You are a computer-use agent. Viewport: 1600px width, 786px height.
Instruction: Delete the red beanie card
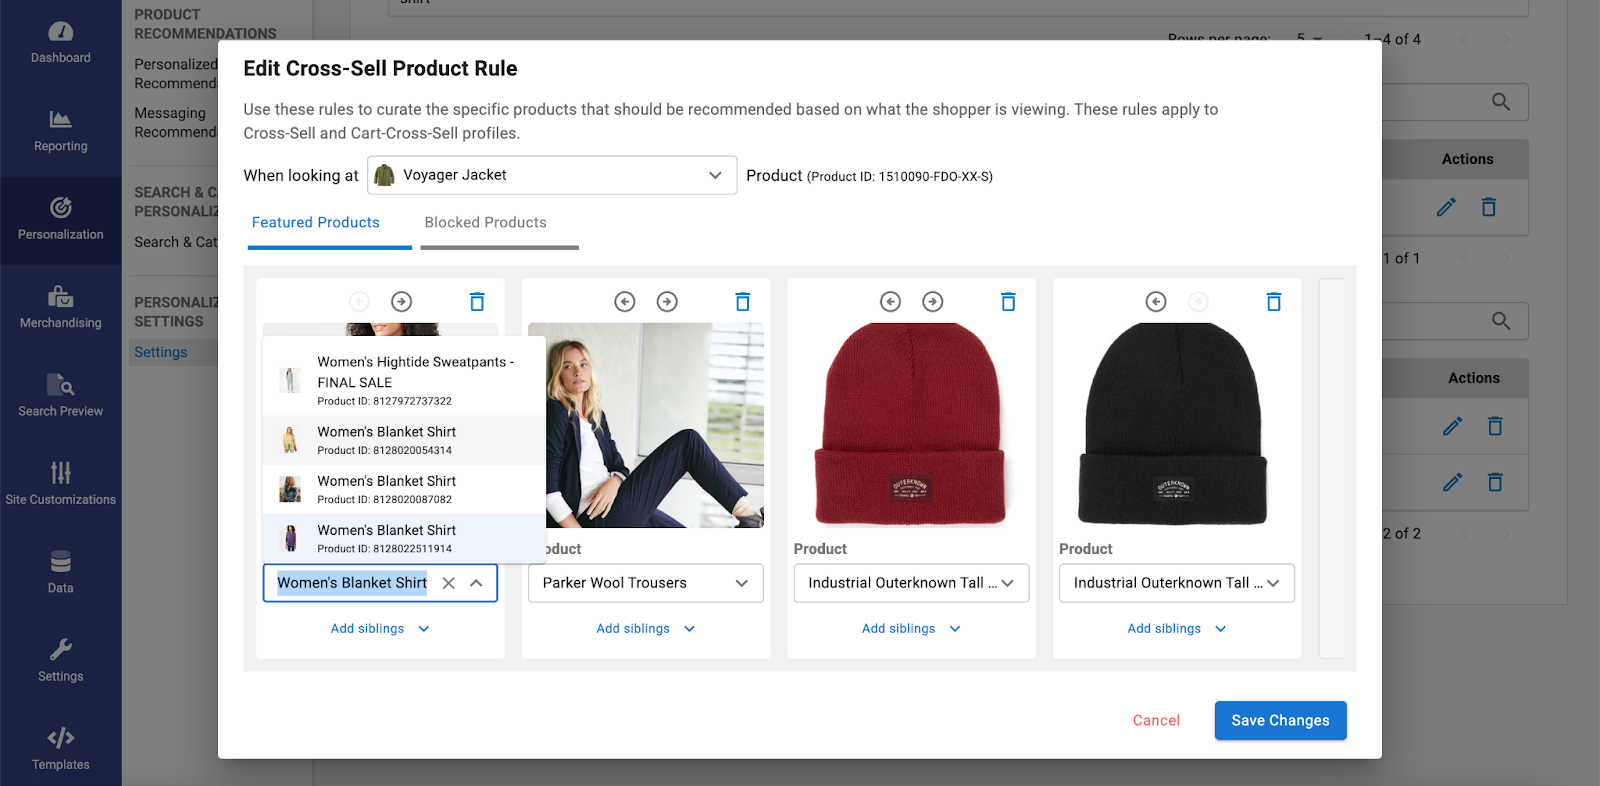pos(1008,301)
